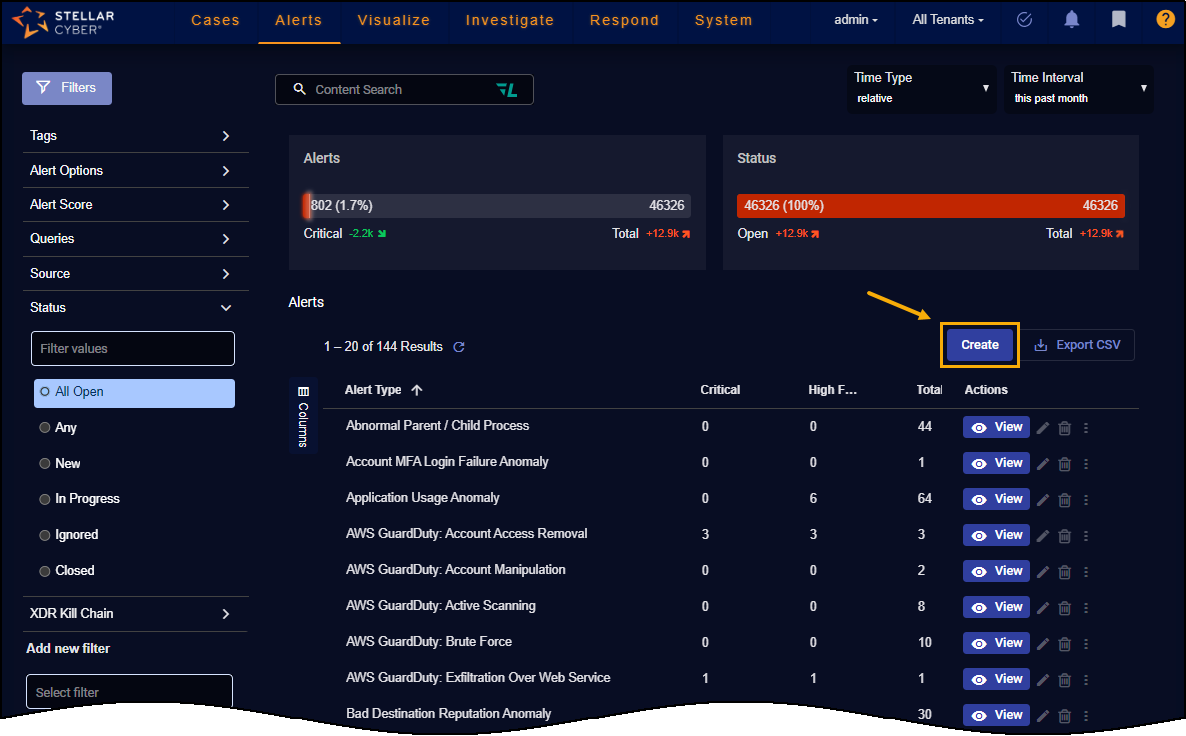Edit the Abnormal Parent / Child Process alert
The image size is (1186, 736).
[x=1043, y=428]
